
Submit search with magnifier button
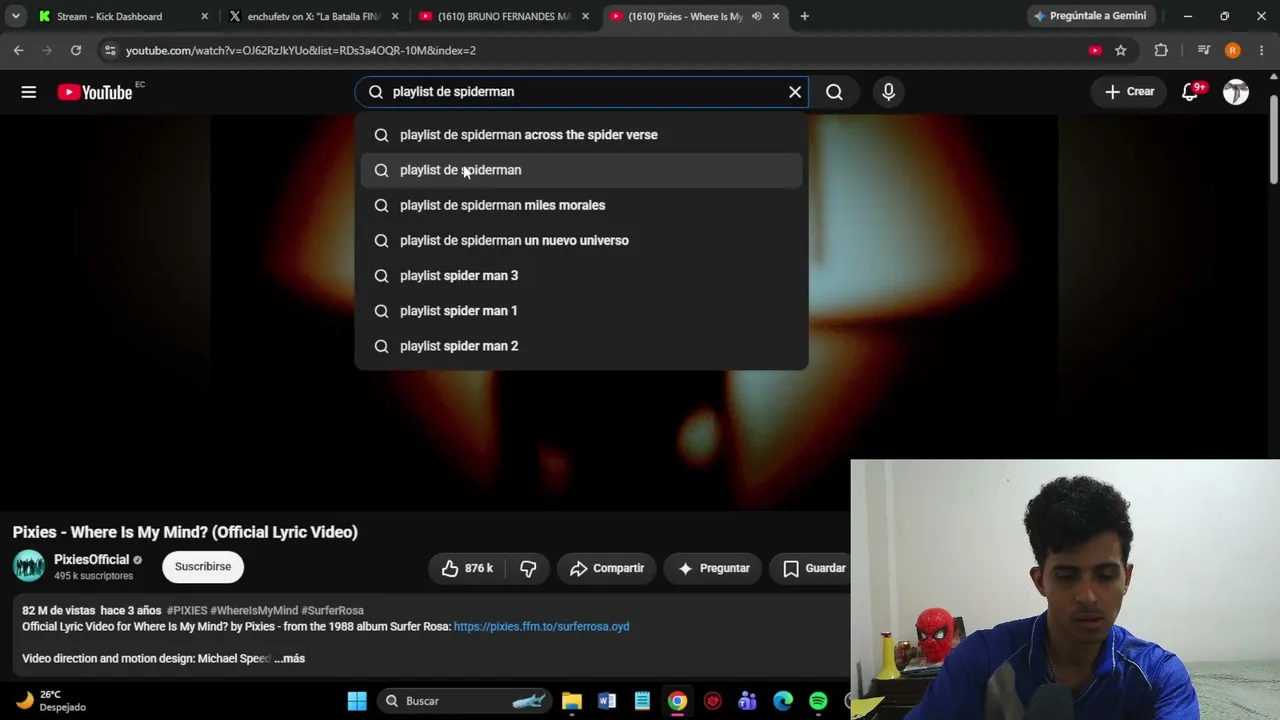(x=834, y=92)
